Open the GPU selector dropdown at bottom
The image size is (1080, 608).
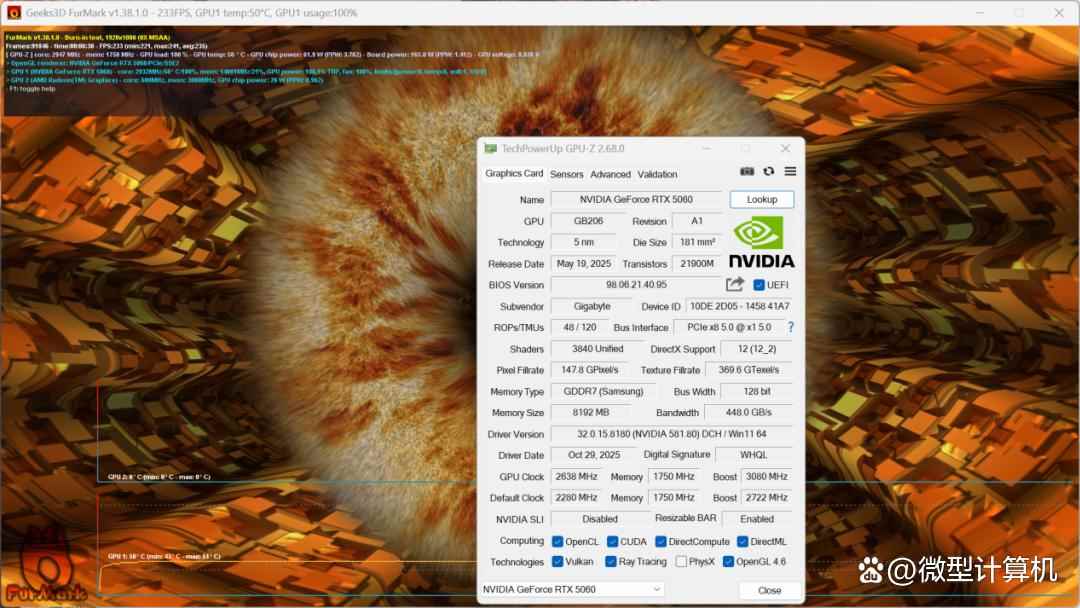click(572, 589)
